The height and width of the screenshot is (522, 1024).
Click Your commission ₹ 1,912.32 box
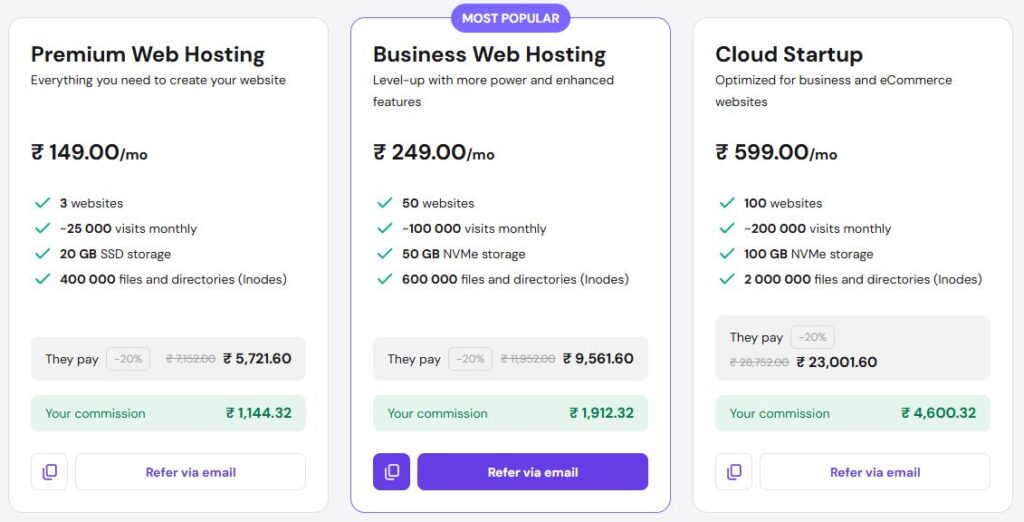pyautogui.click(x=510, y=413)
